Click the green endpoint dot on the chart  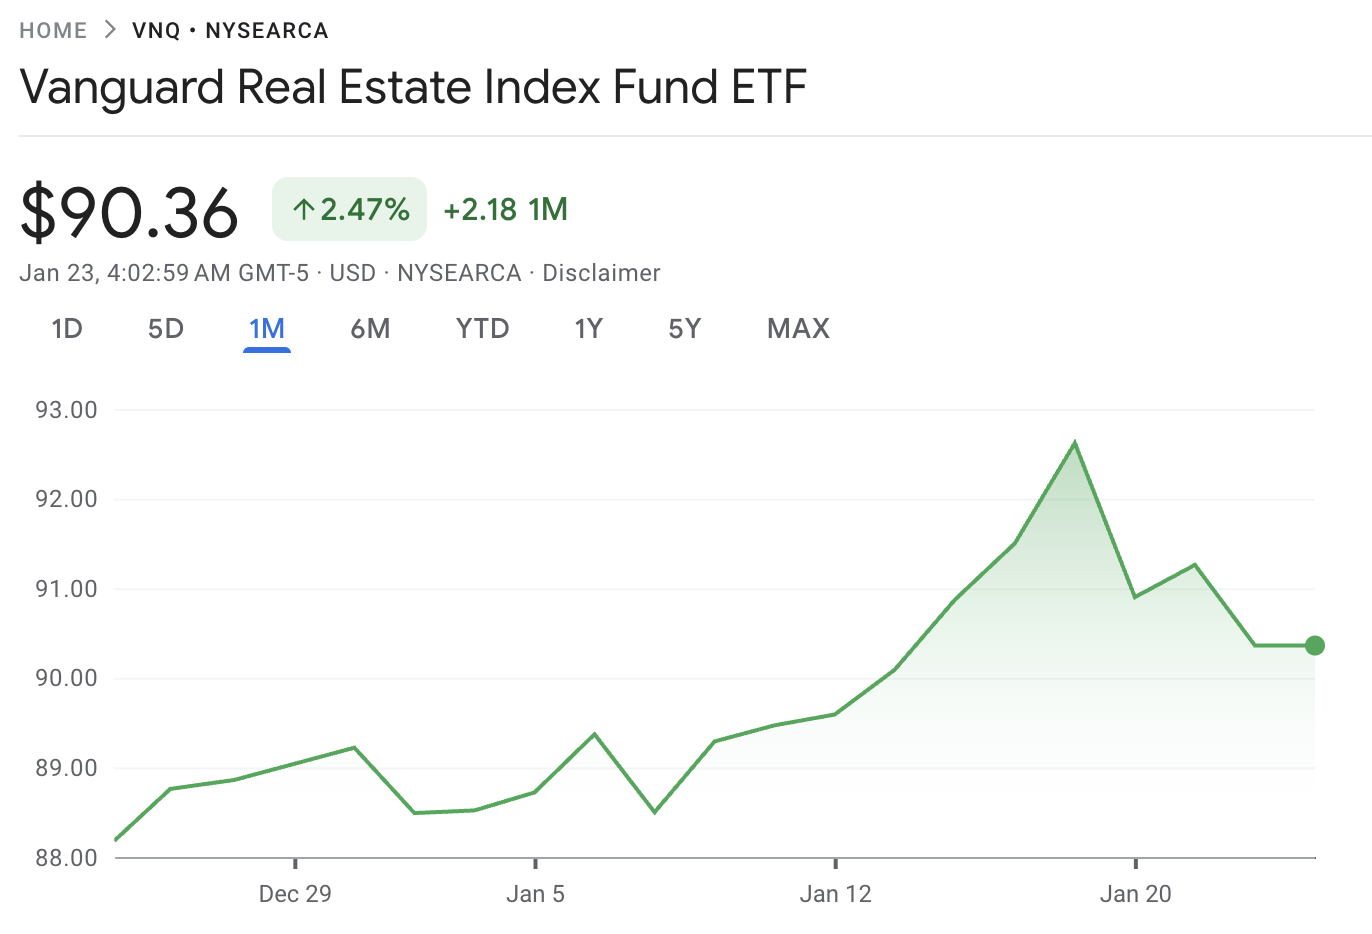point(1314,645)
